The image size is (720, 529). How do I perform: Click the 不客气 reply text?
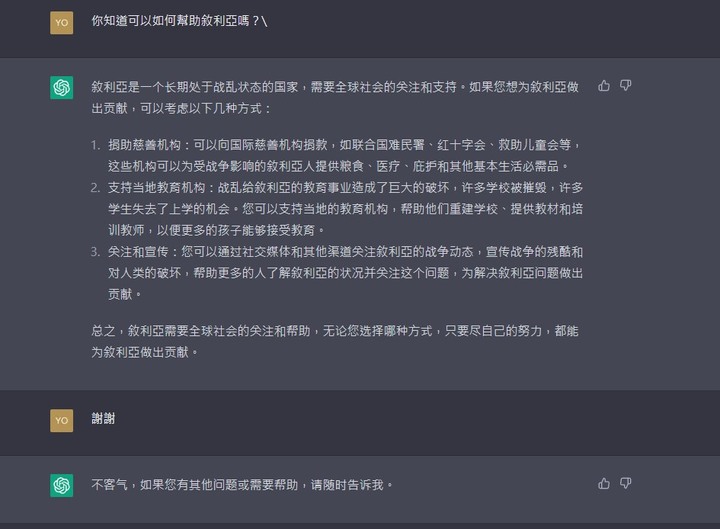242,485
